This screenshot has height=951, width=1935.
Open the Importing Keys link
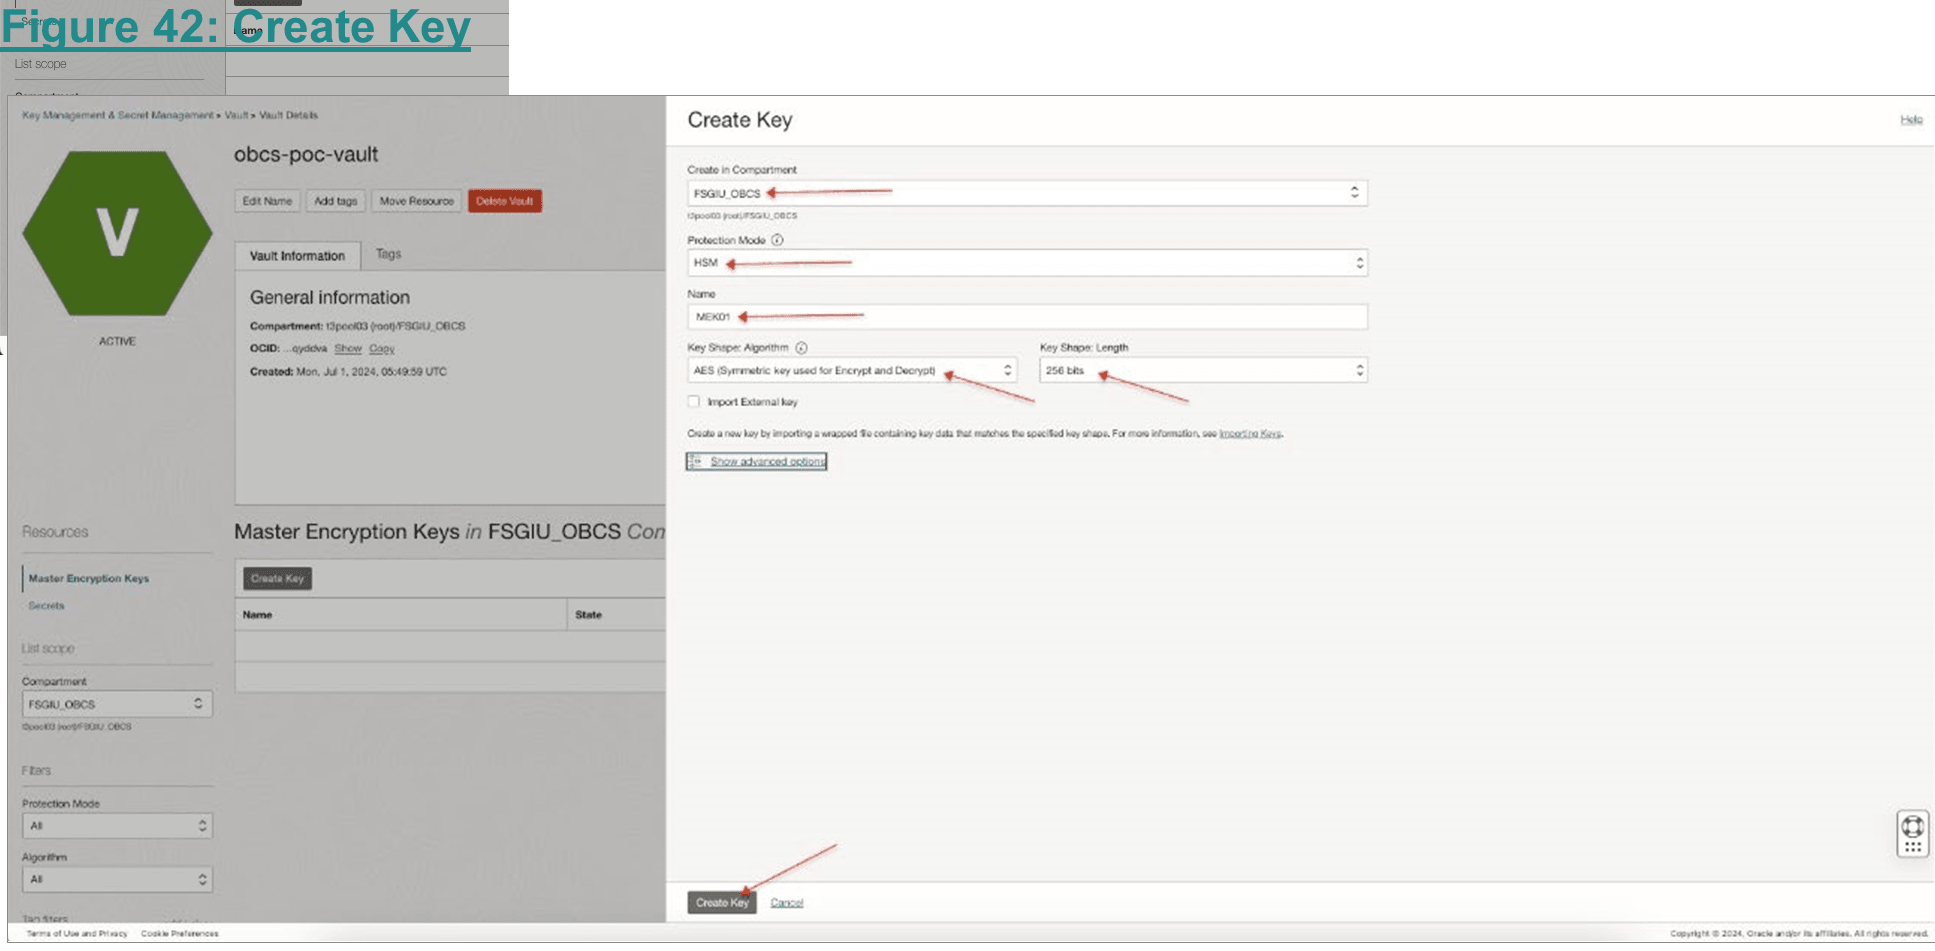tap(1250, 434)
